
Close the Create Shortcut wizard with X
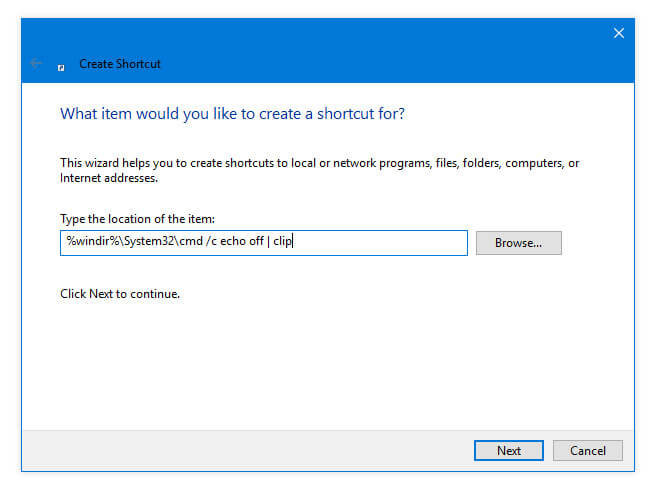click(x=619, y=33)
